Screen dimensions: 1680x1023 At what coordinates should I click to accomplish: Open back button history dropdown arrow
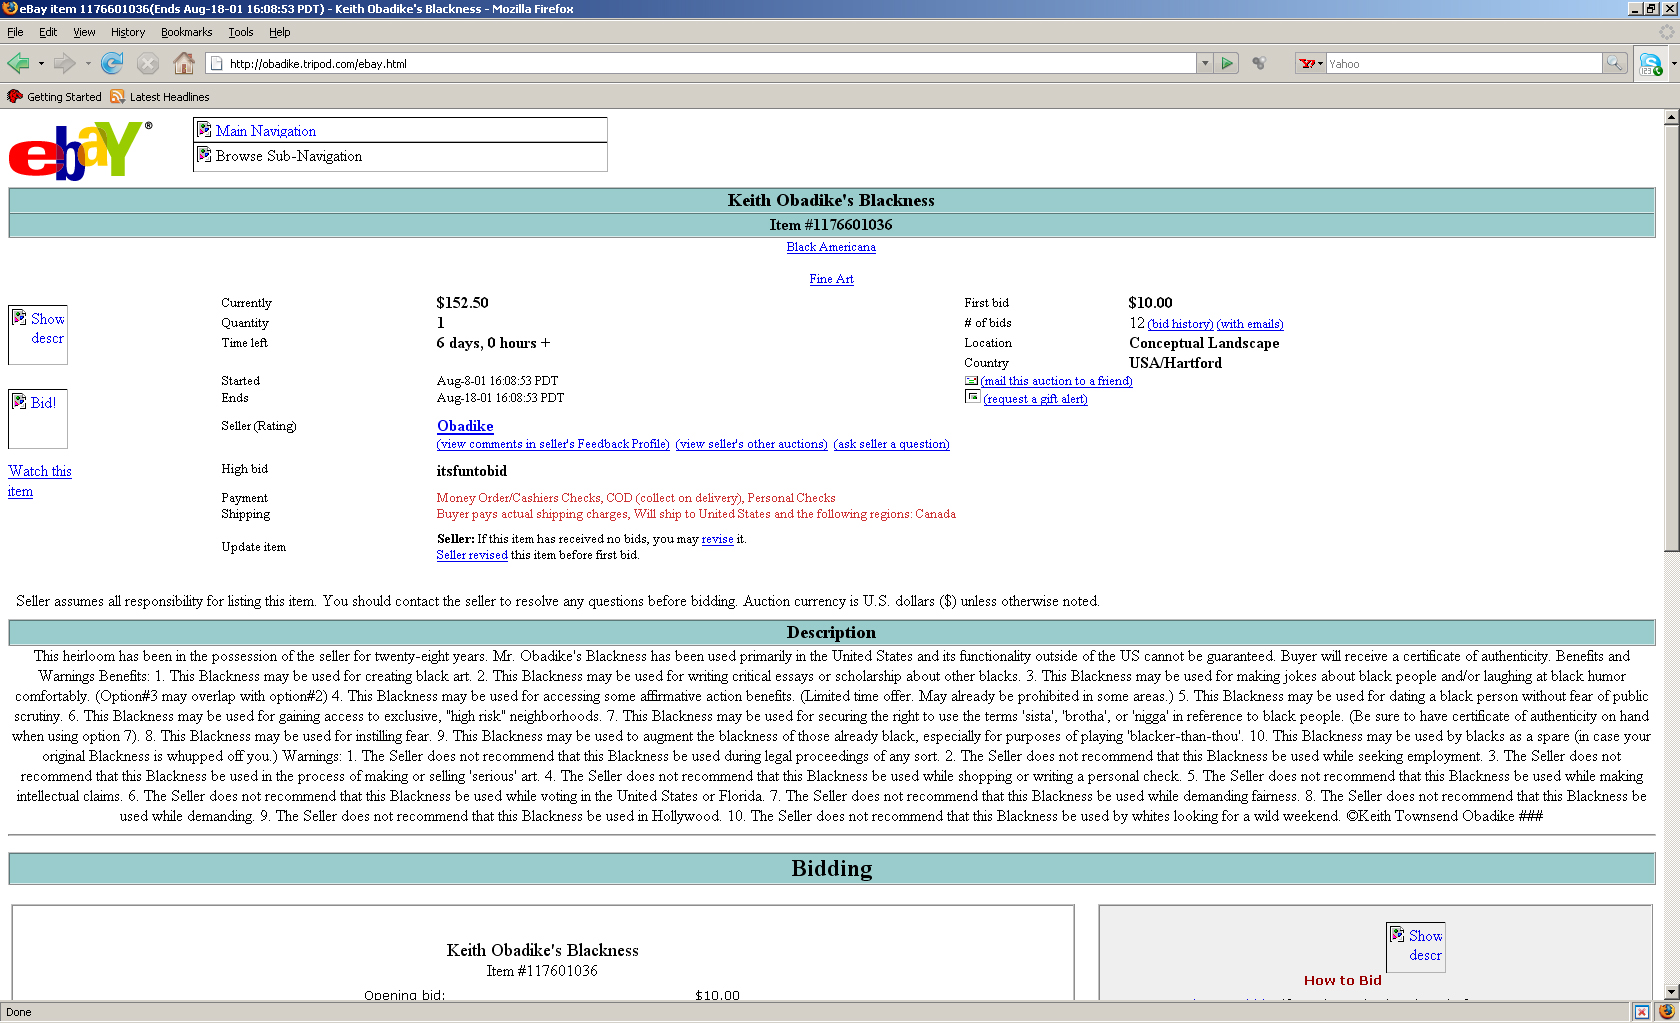click(41, 64)
